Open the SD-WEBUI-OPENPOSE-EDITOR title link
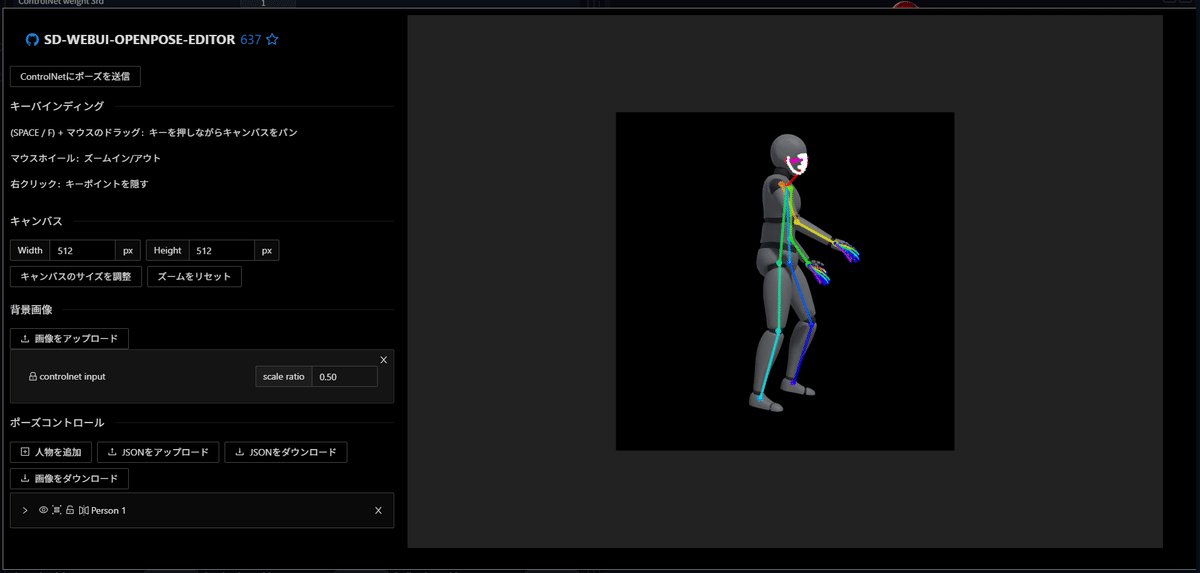 coord(140,40)
